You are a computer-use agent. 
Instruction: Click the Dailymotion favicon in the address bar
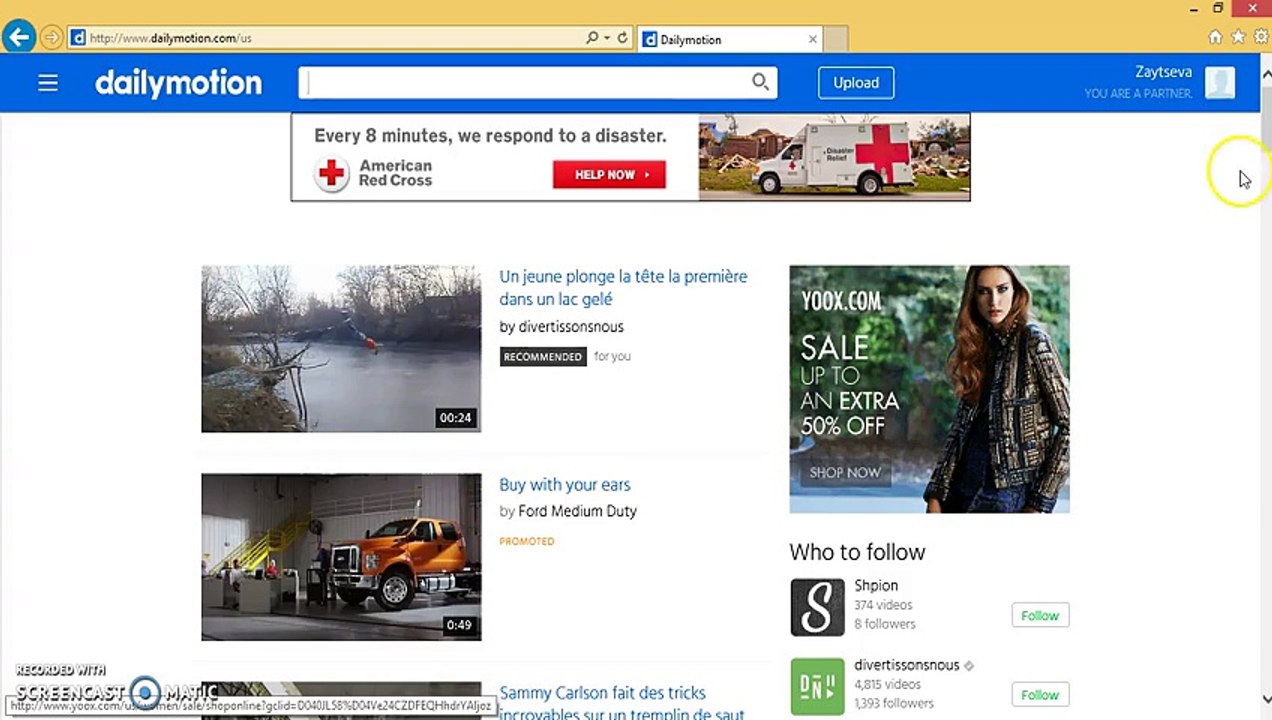click(x=78, y=39)
